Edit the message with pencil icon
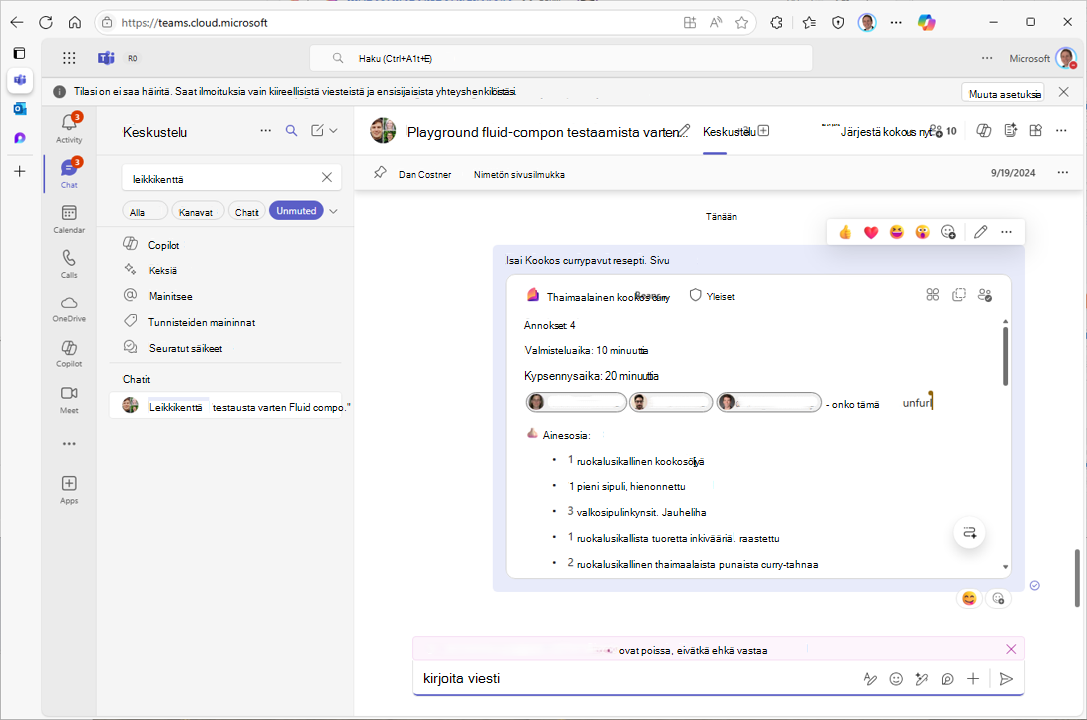This screenshot has height=720, width=1087. tap(980, 232)
